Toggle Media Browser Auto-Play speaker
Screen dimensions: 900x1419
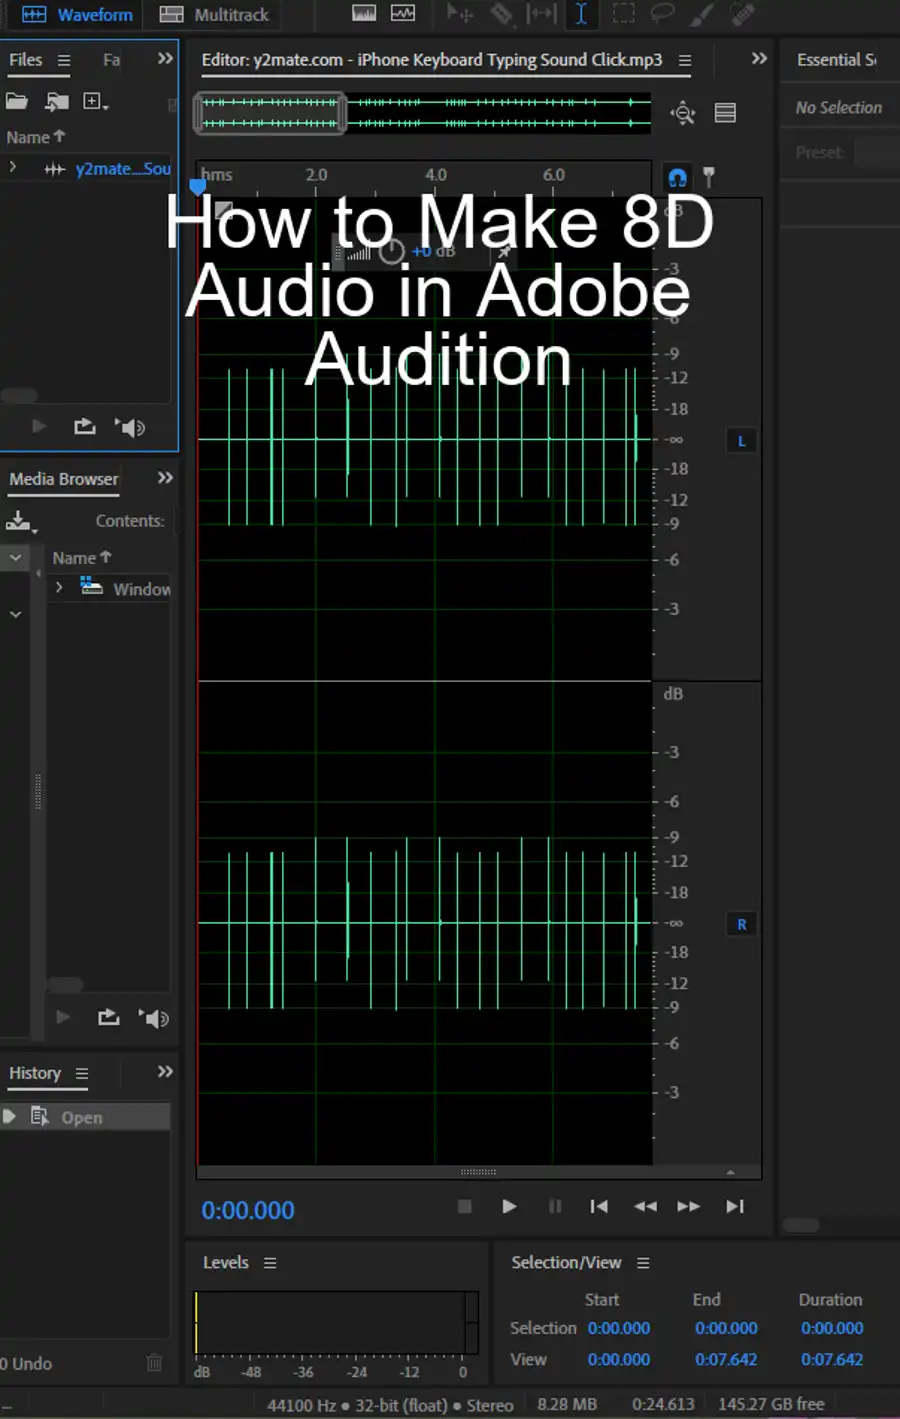pos(154,1018)
